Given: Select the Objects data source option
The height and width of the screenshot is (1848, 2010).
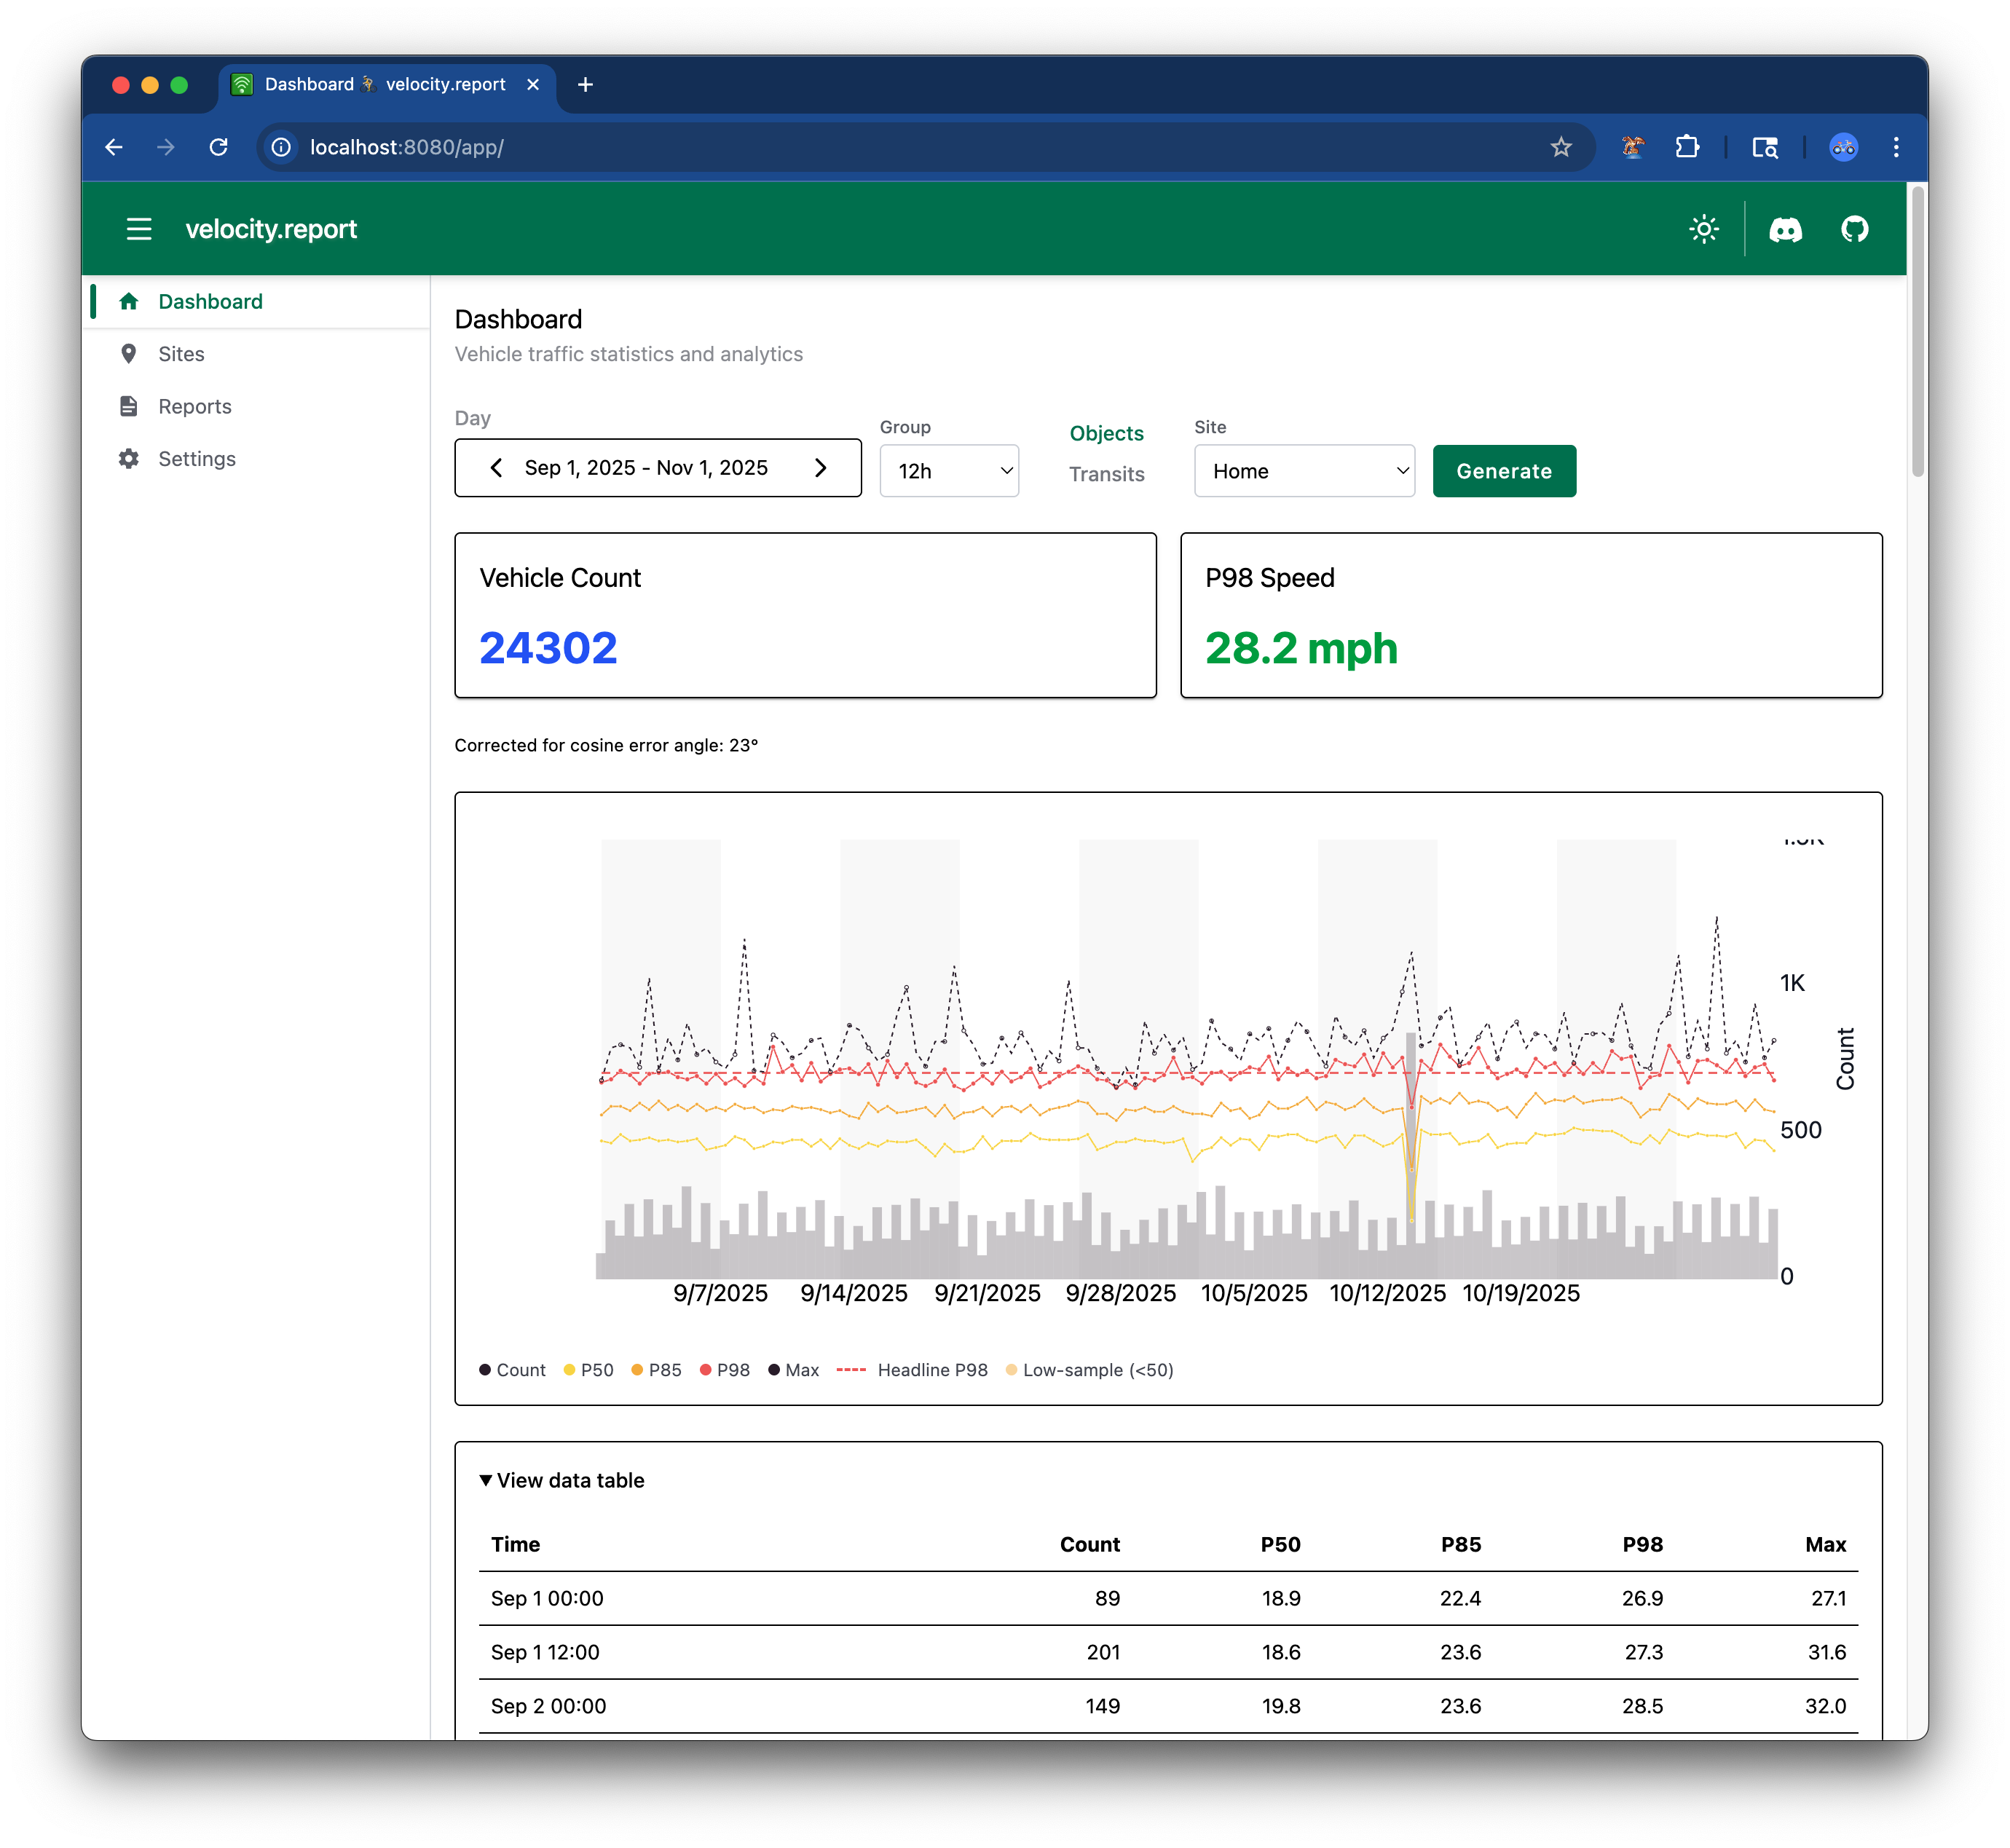Looking at the screenshot, I should point(1106,433).
